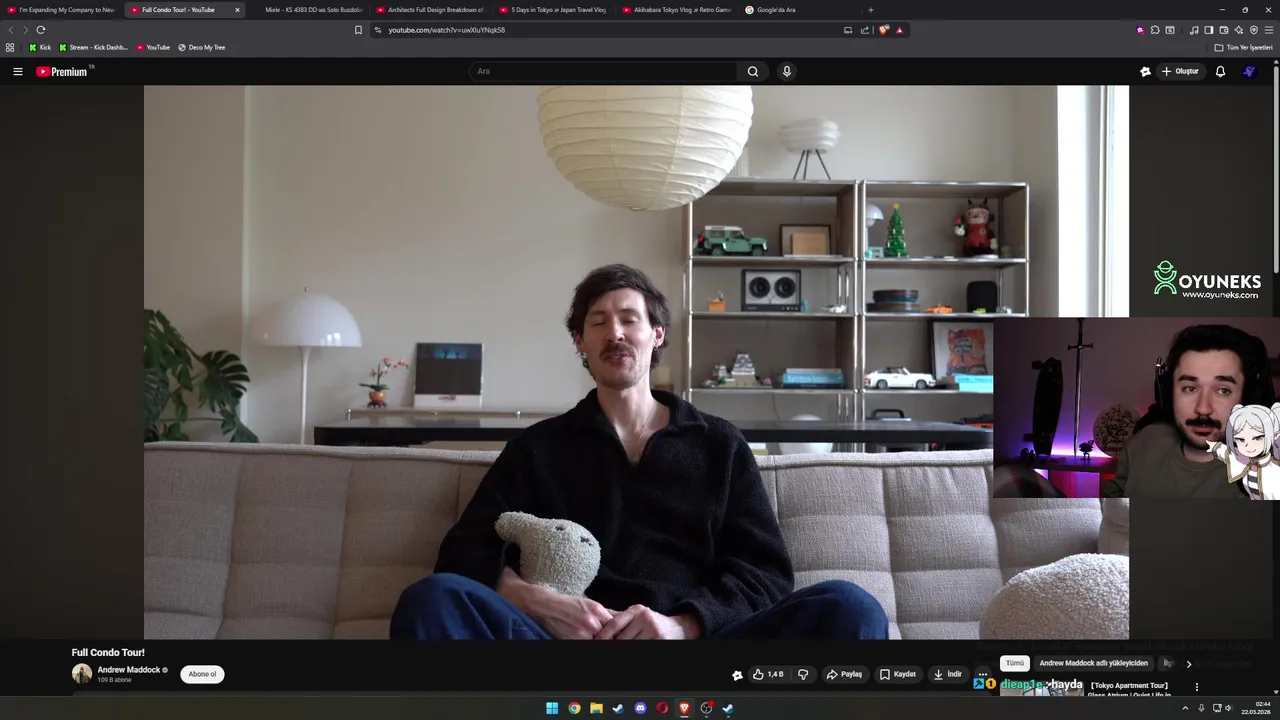Click the search magnifier button
1280x720 pixels.
pyautogui.click(x=753, y=71)
